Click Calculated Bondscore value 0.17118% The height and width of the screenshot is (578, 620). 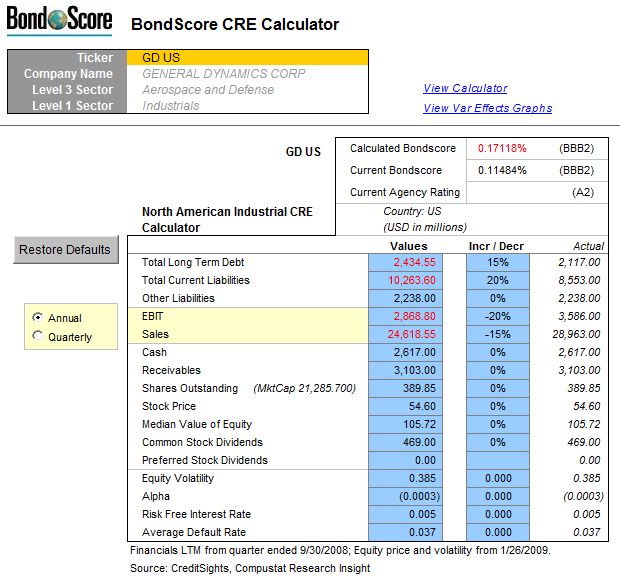[502, 148]
